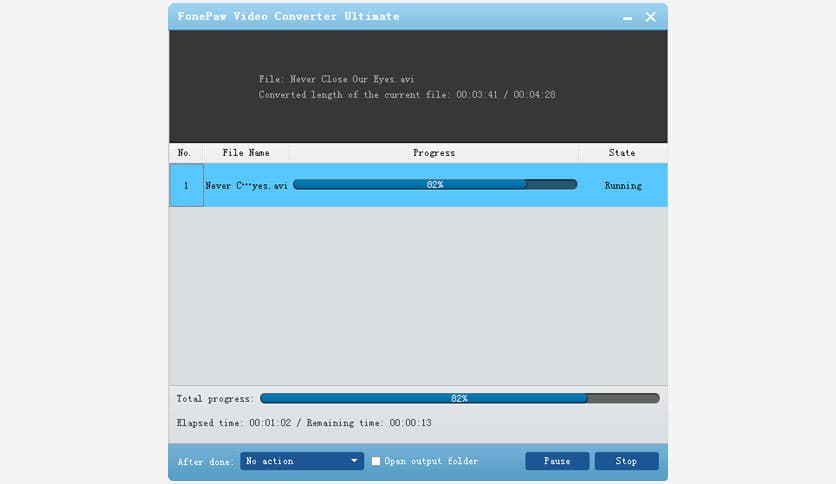Close the FonePaw Video Converter window

click(x=650, y=17)
